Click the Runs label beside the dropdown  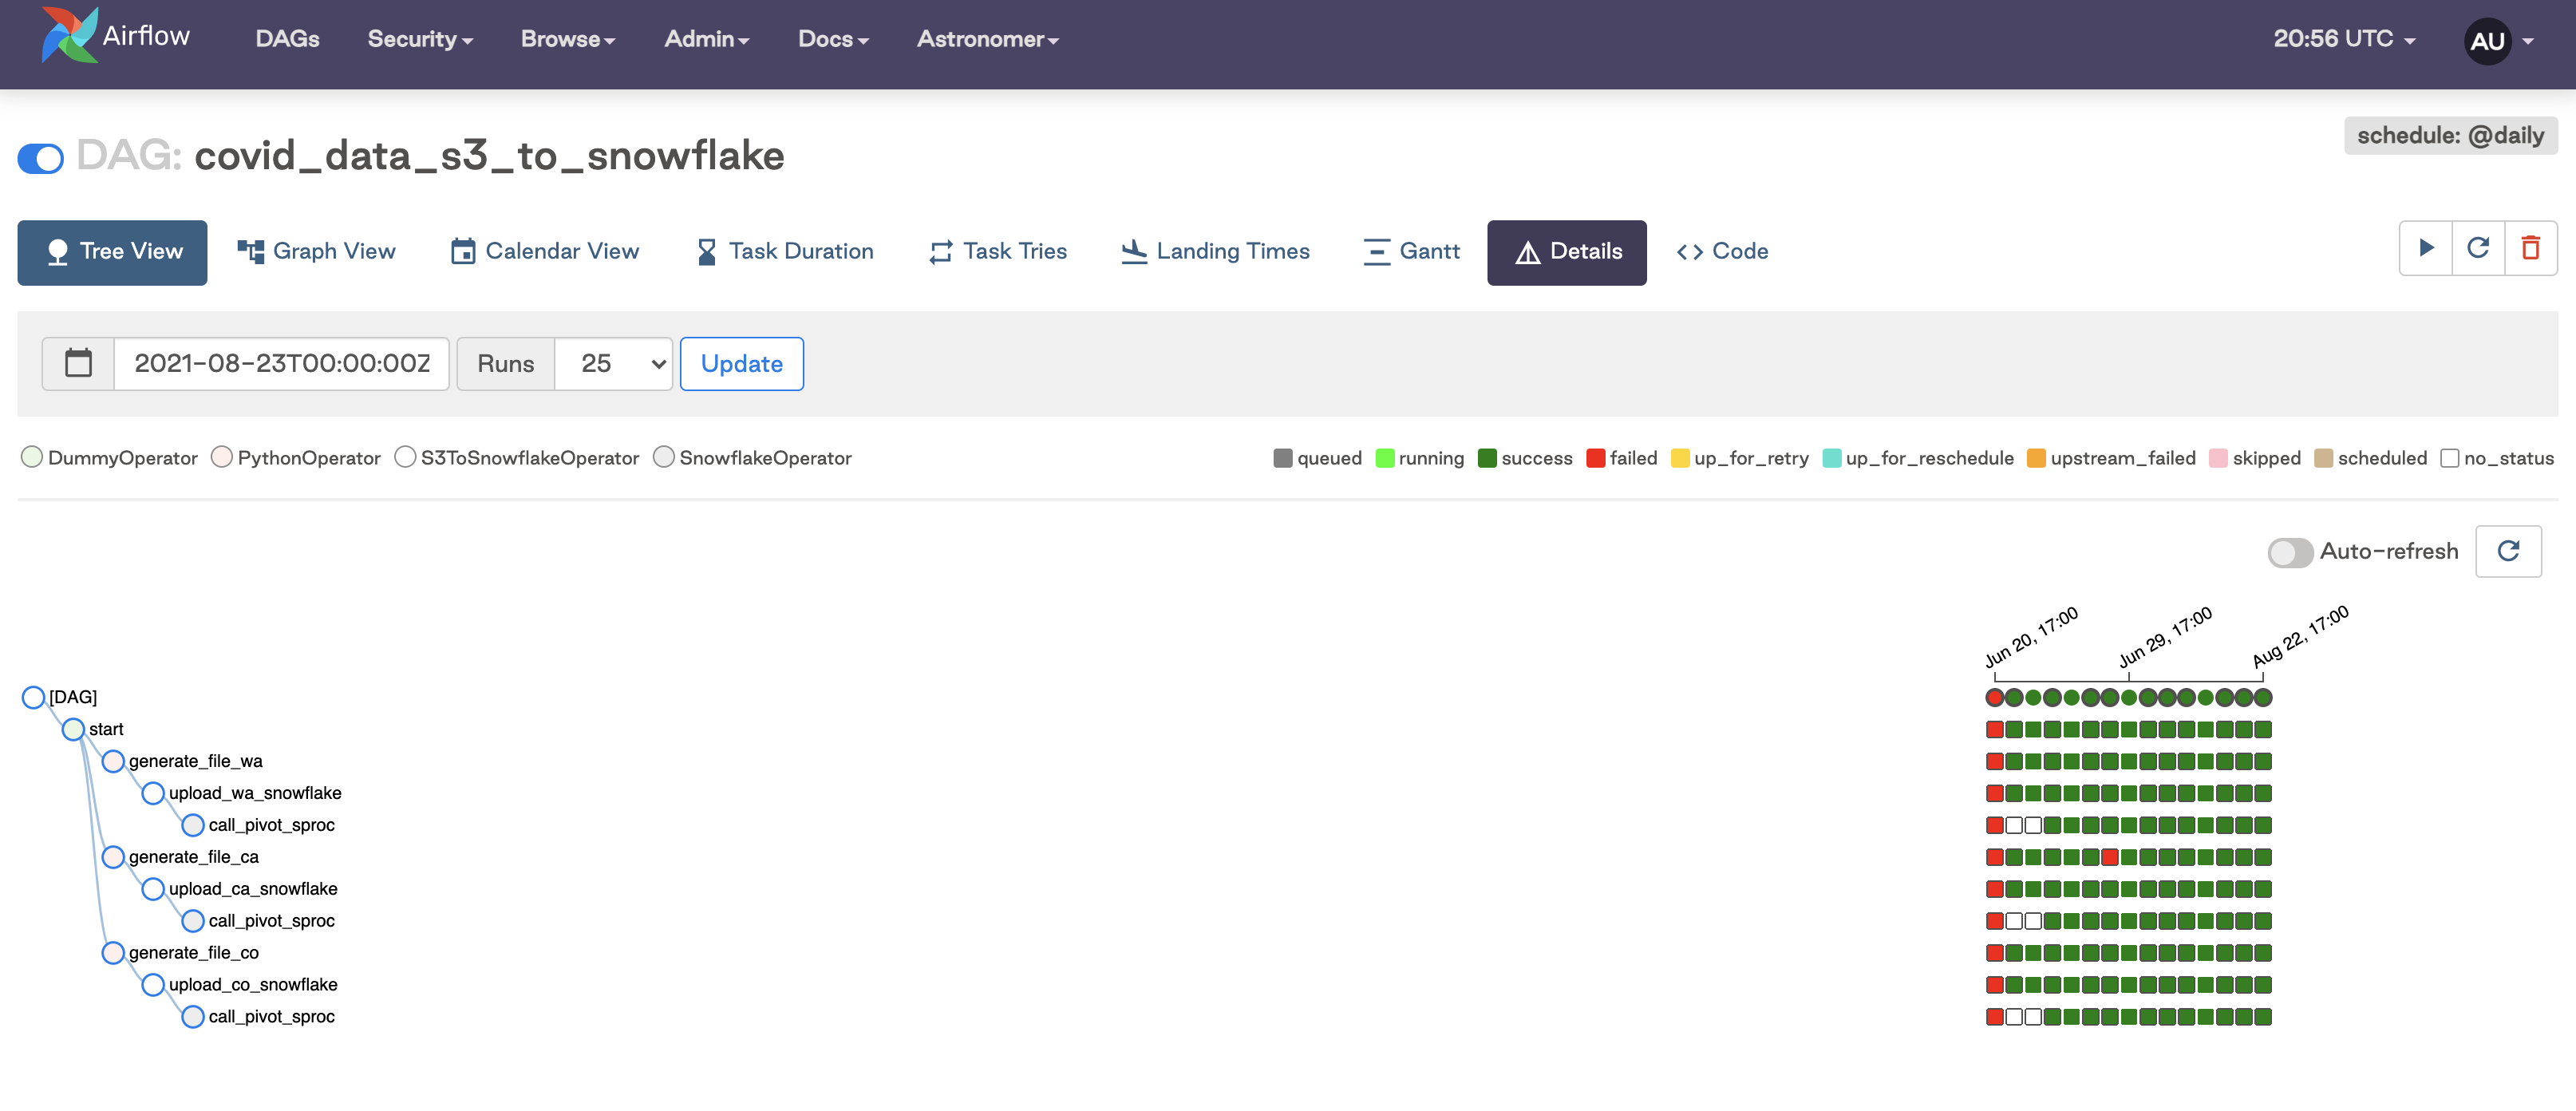click(505, 363)
